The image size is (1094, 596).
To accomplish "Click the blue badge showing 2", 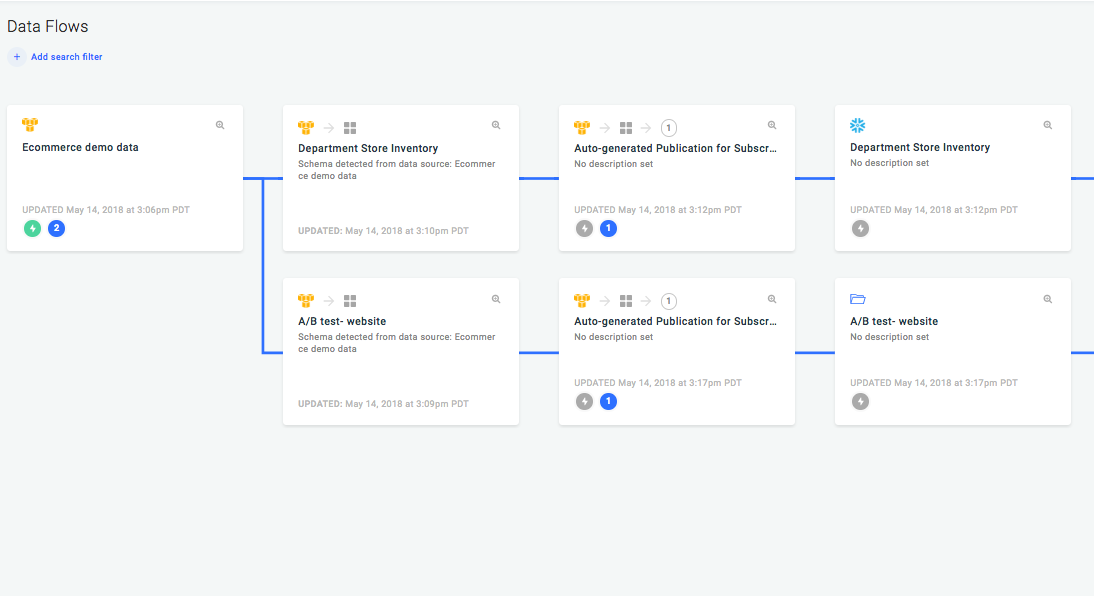I will (57, 228).
